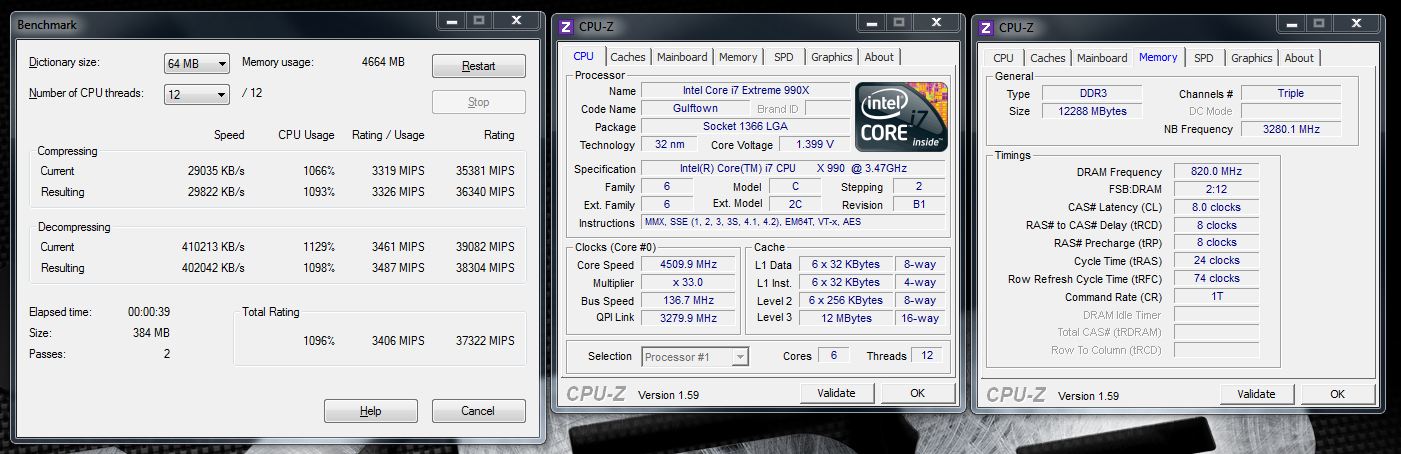The image size is (1401, 454).
Task: Open Graphics tab in CPU tab window
Action: (x=832, y=57)
